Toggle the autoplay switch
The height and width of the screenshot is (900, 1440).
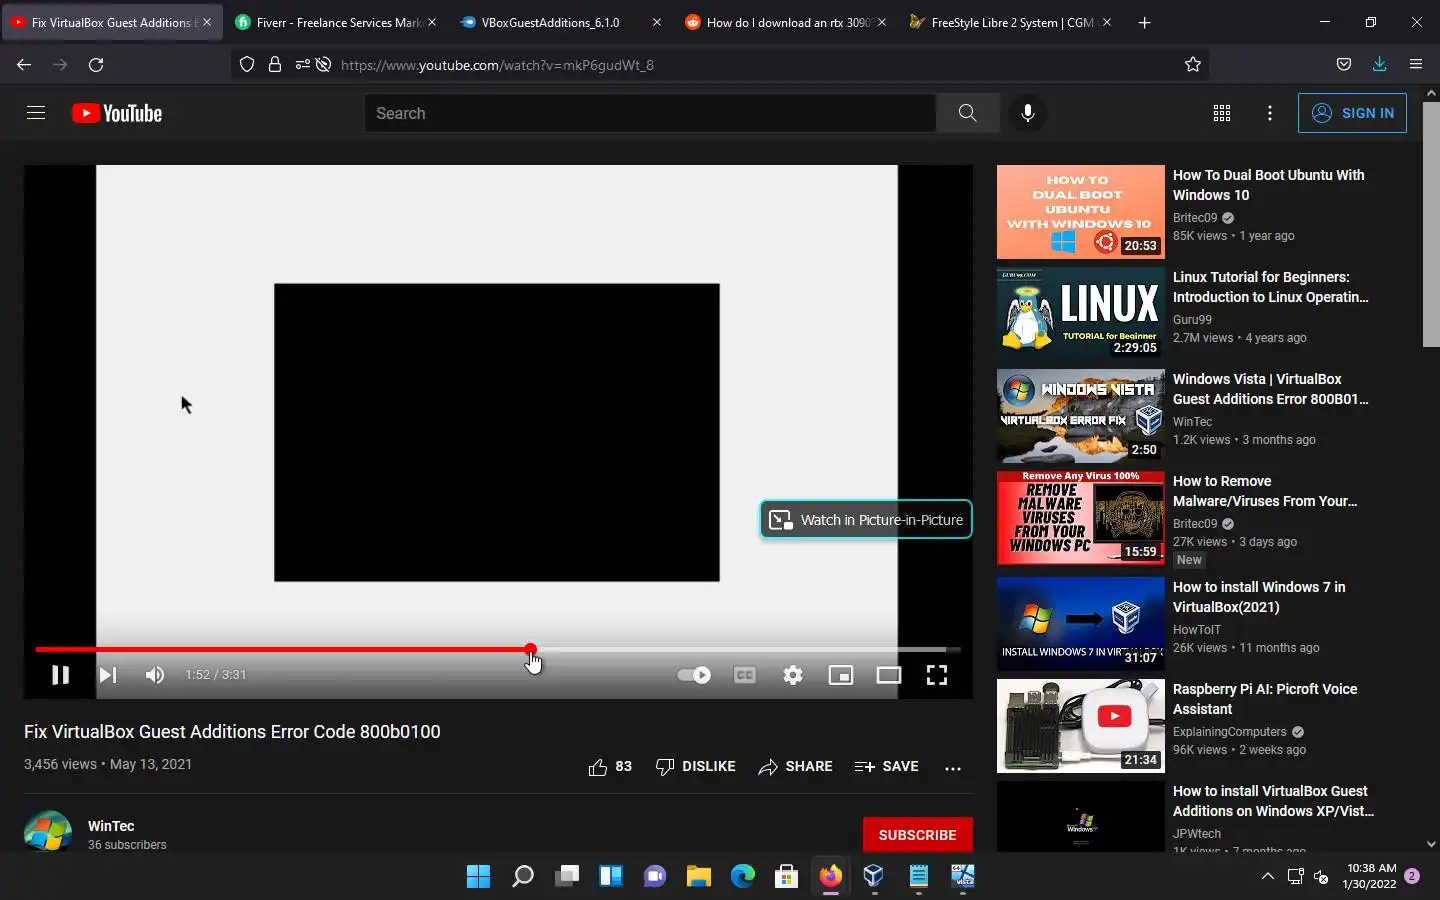694,675
